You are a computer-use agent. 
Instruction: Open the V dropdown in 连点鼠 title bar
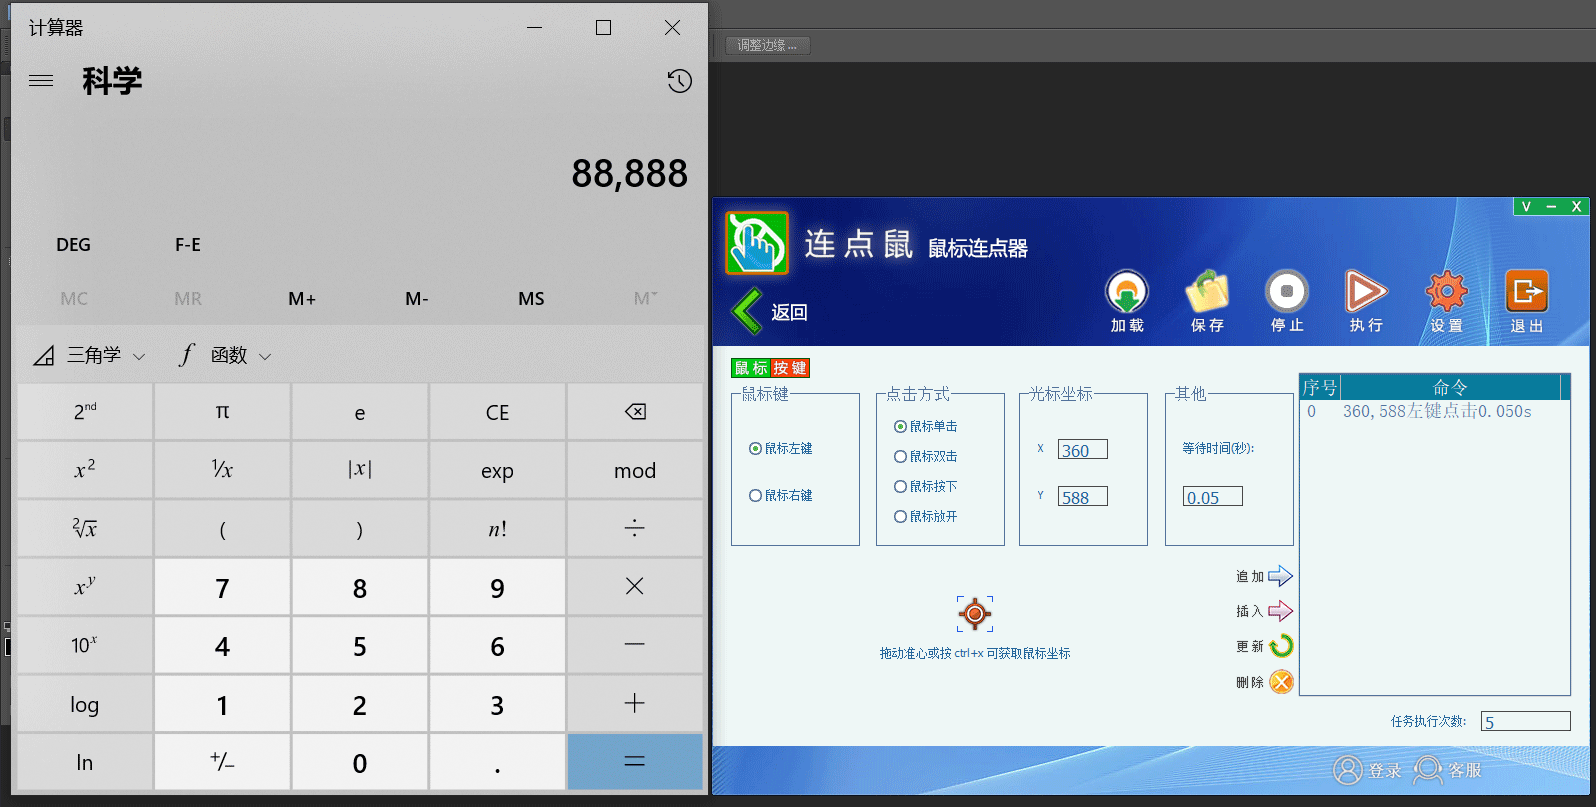pos(1526,206)
